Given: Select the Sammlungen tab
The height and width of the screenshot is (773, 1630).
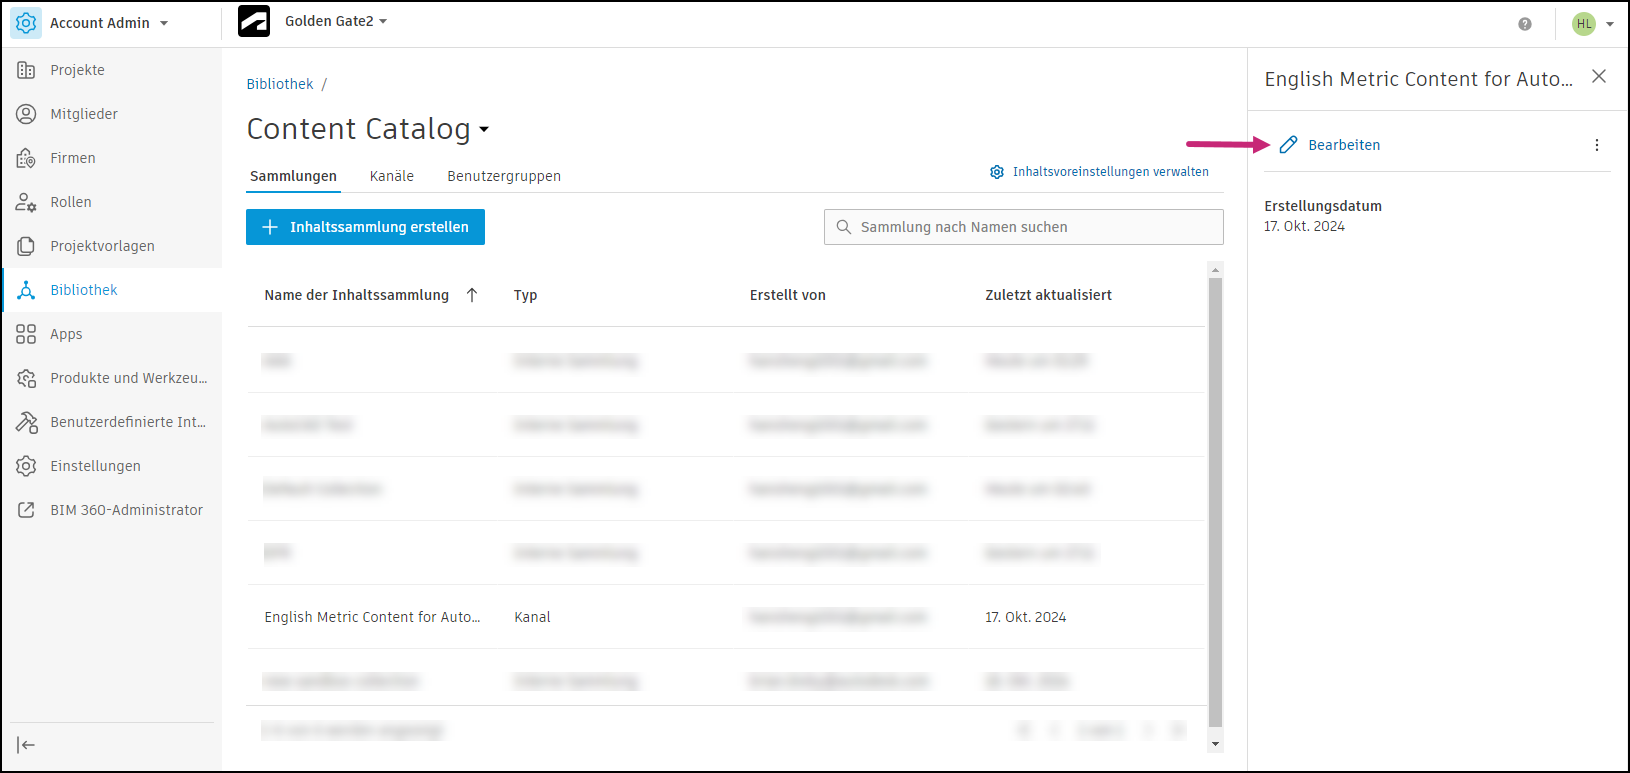Looking at the screenshot, I should pos(293,176).
